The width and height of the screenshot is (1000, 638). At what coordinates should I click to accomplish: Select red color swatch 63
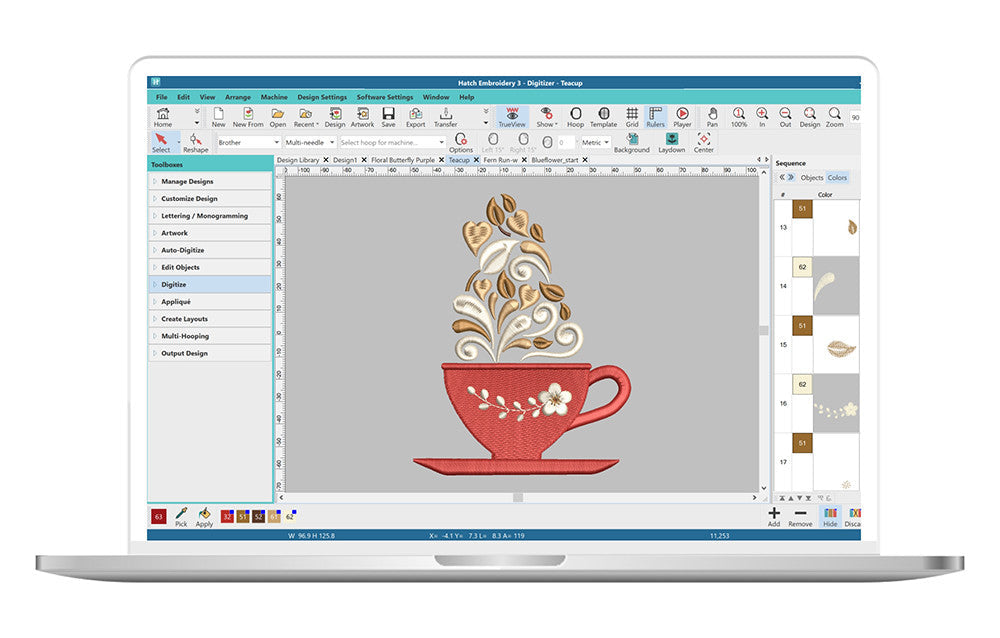coord(158,516)
